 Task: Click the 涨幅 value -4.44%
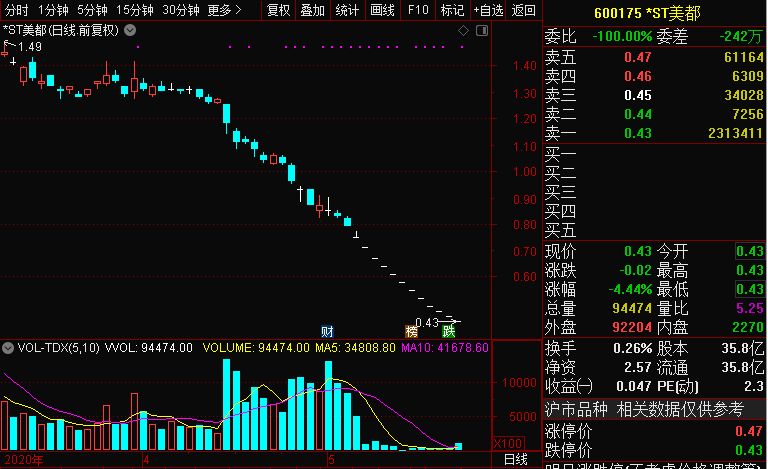point(630,289)
